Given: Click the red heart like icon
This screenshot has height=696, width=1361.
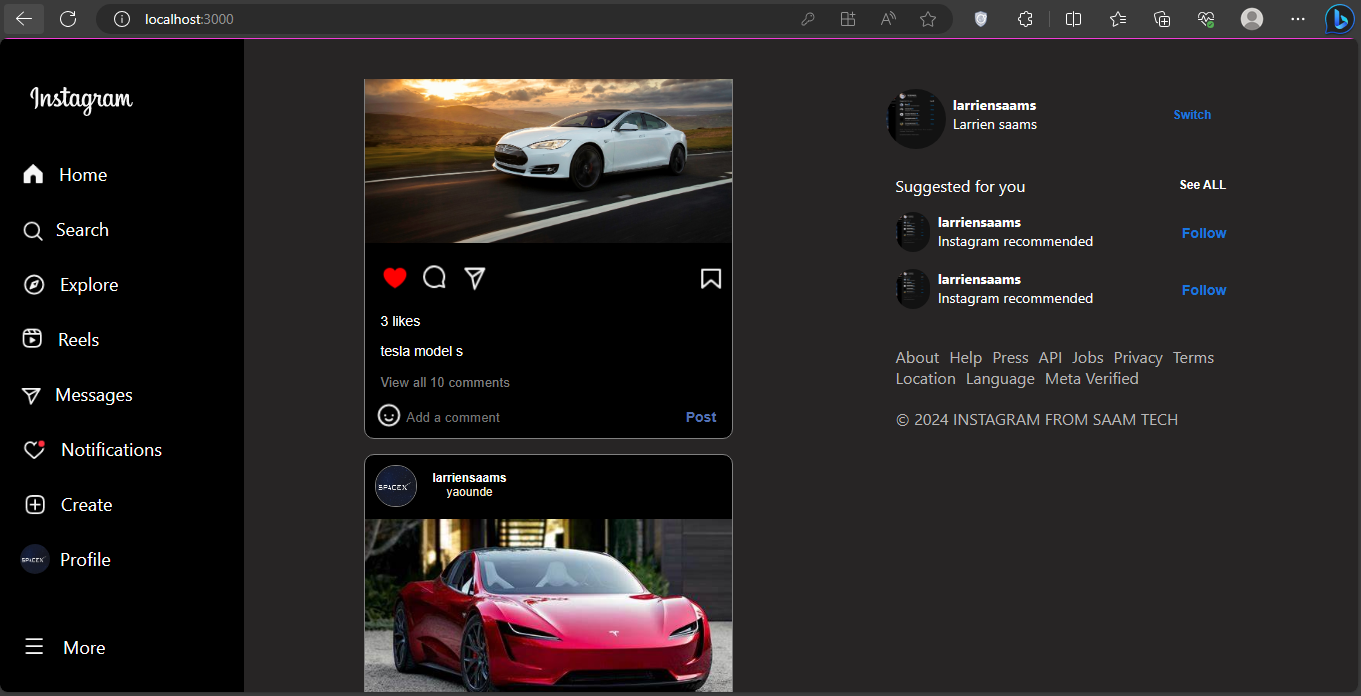Looking at the screenshot, I should [x=395, y=278].
